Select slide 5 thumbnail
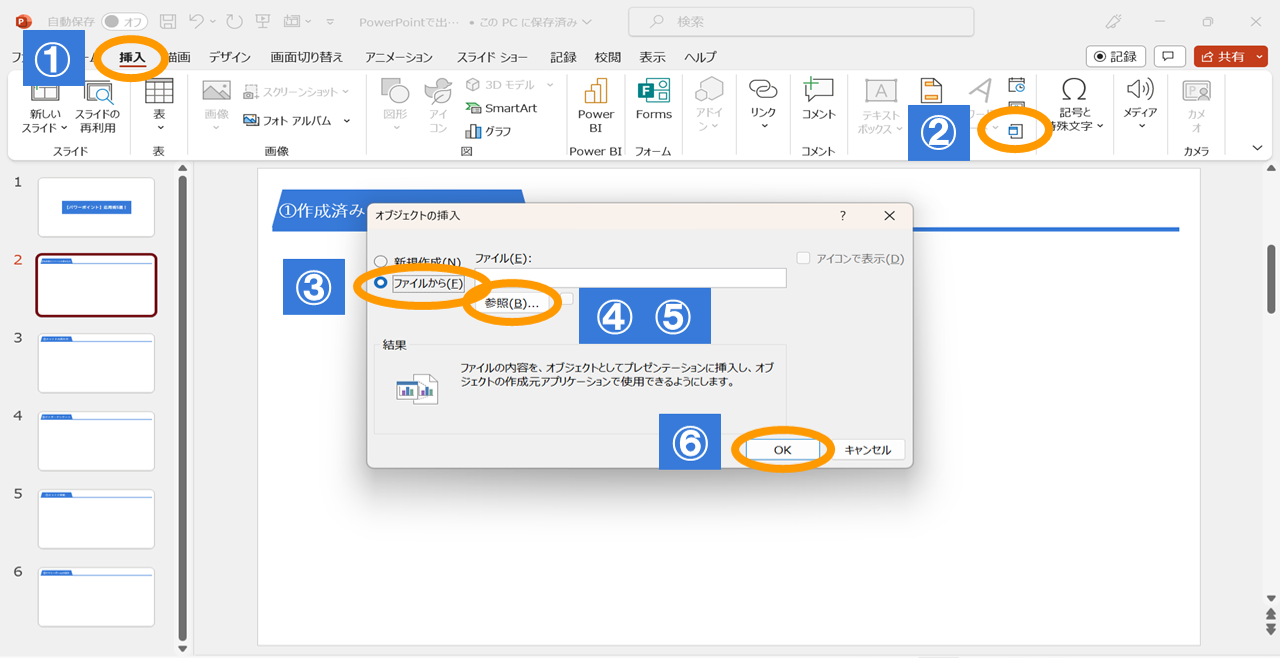 click(x=96, y=519)
